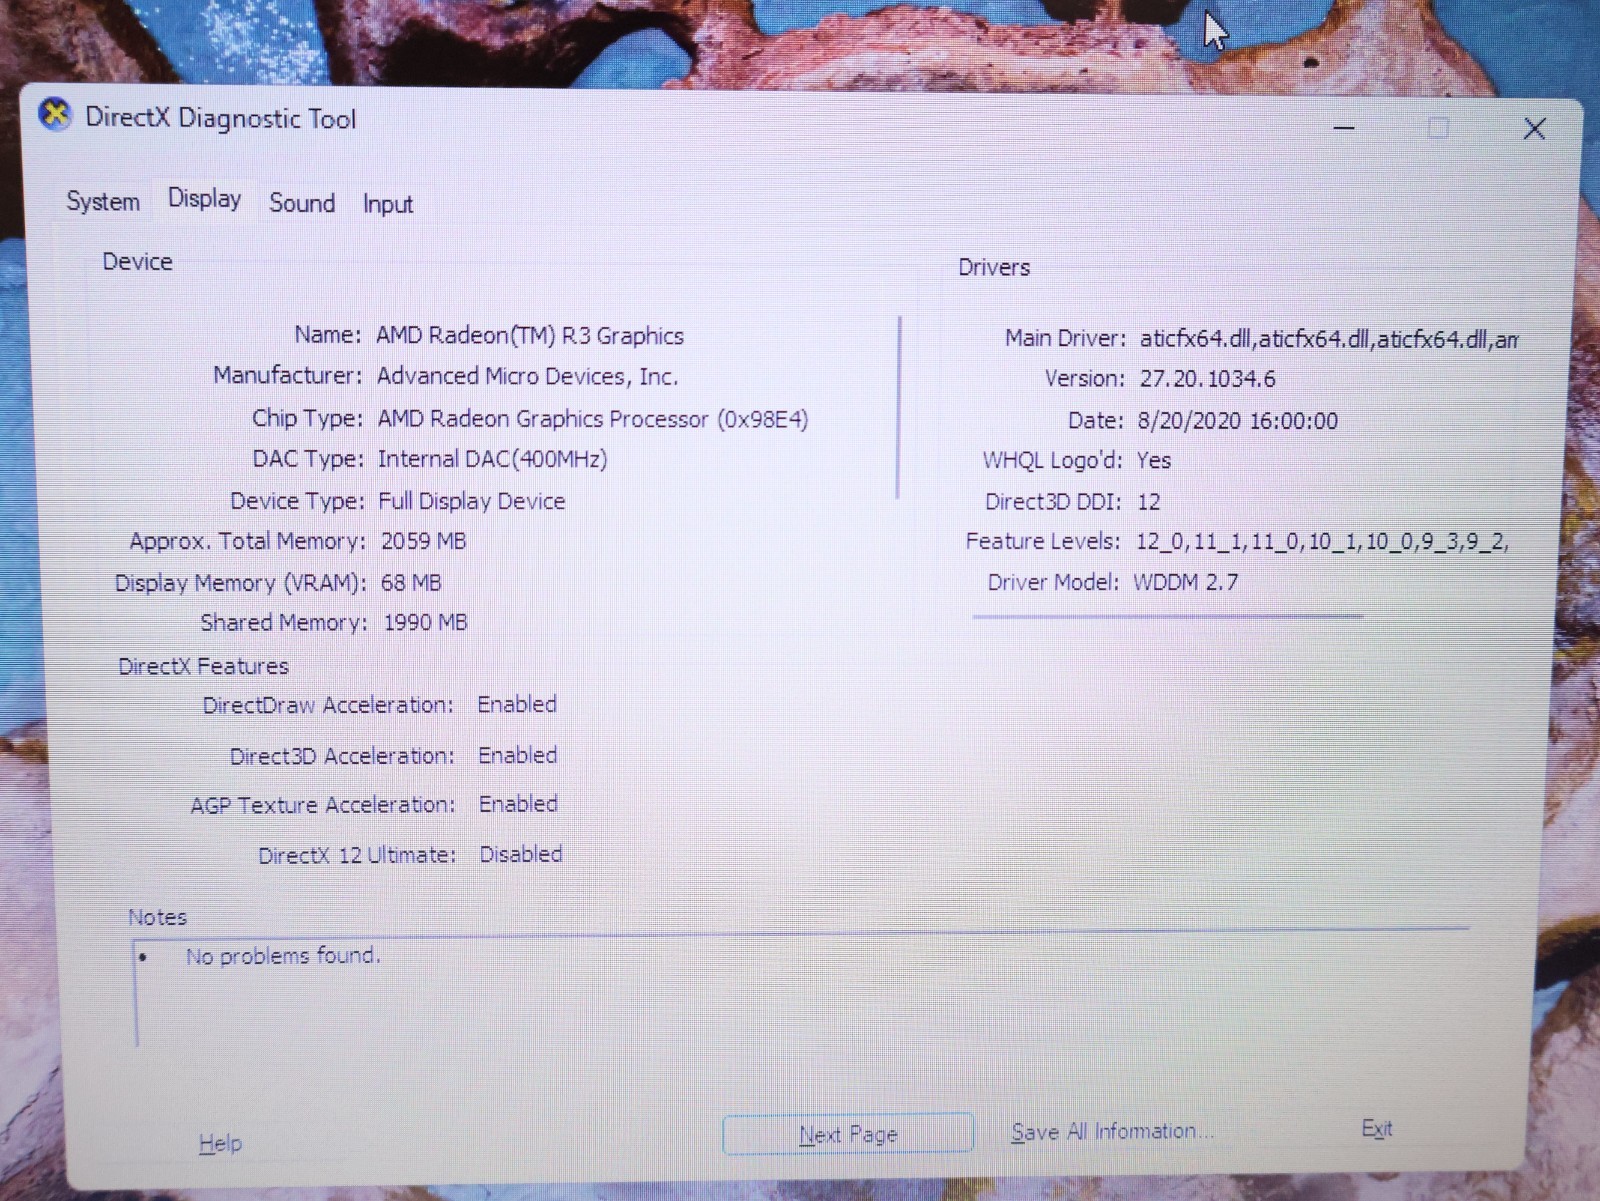Select the Display tab
This screenshot has width=1600, height=1201.
[204, 199]
